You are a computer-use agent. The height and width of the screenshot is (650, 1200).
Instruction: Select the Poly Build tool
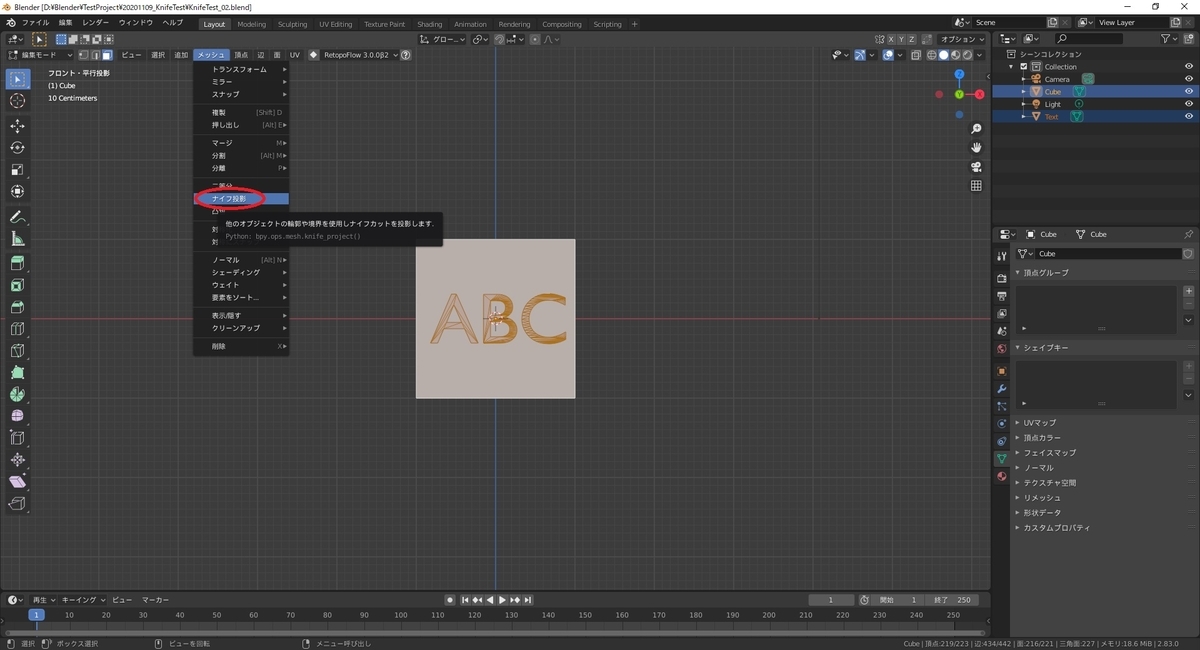click(17, 373)
